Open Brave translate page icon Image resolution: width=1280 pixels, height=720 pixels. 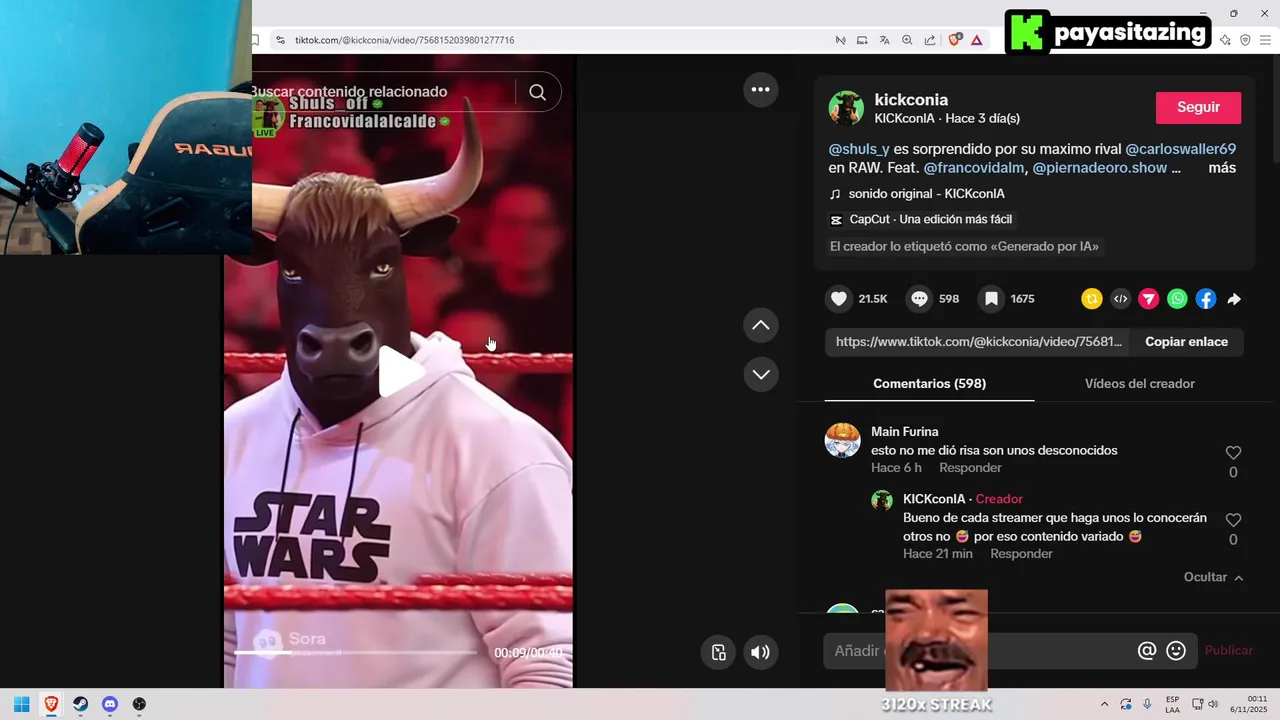pyautogui.click(x=884, y=40)
